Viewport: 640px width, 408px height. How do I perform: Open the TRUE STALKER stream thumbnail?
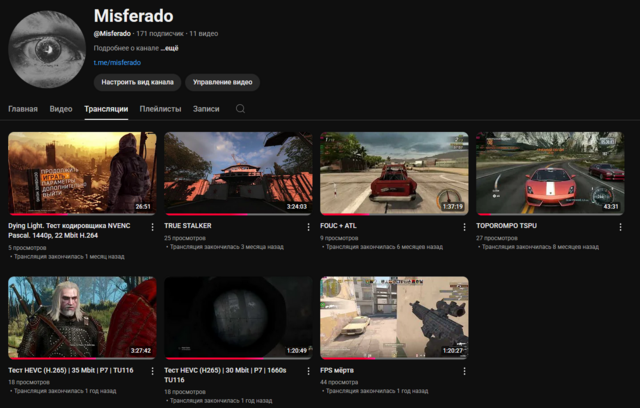coord(238,173)
